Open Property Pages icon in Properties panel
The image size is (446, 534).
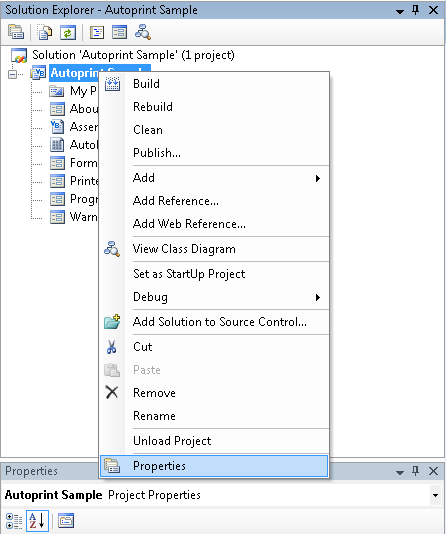pyautogui.click(x=66, y=521)
